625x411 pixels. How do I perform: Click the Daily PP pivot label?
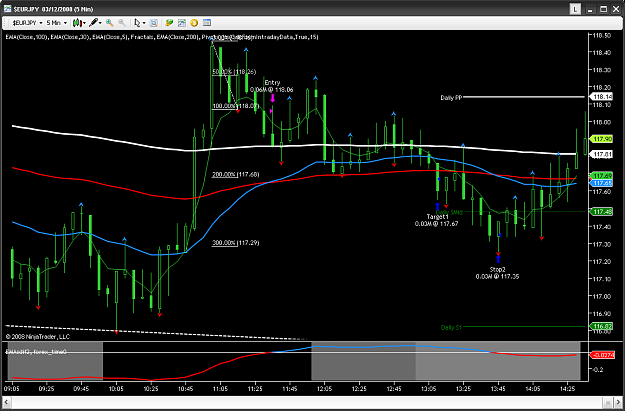coord(451,97)
